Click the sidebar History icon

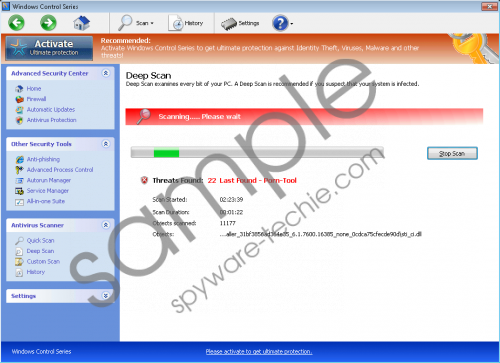tap(19, 272)
